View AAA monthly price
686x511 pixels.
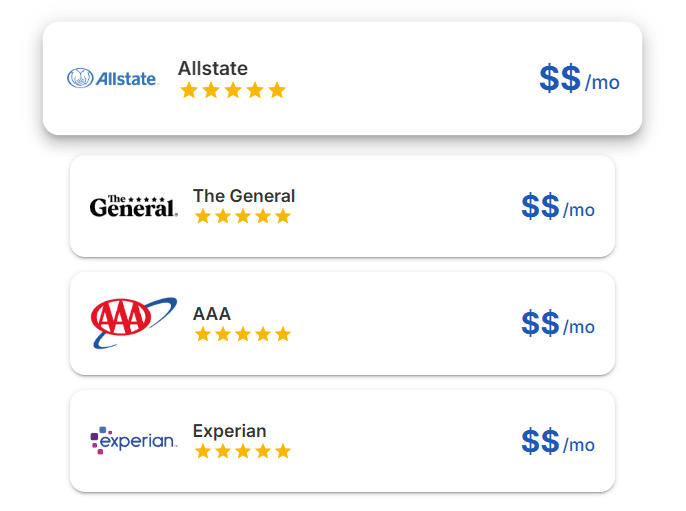557,324
